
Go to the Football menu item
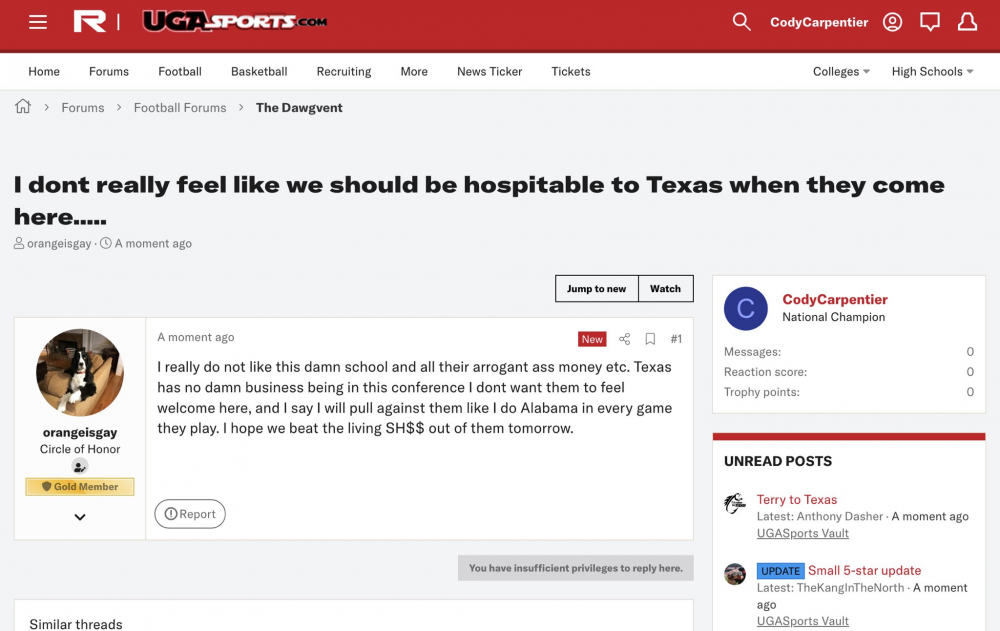pos(180,72)
